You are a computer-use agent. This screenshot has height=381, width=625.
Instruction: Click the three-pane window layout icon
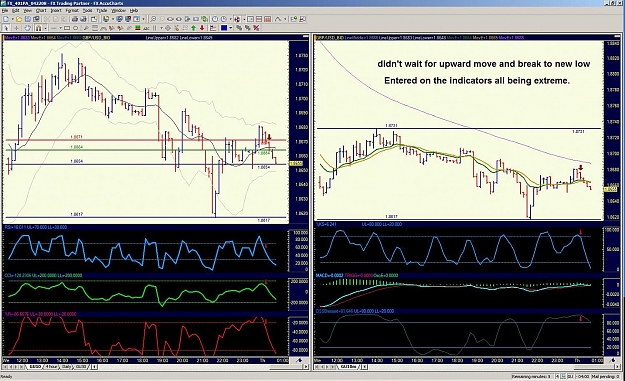[x=267, y=19]
